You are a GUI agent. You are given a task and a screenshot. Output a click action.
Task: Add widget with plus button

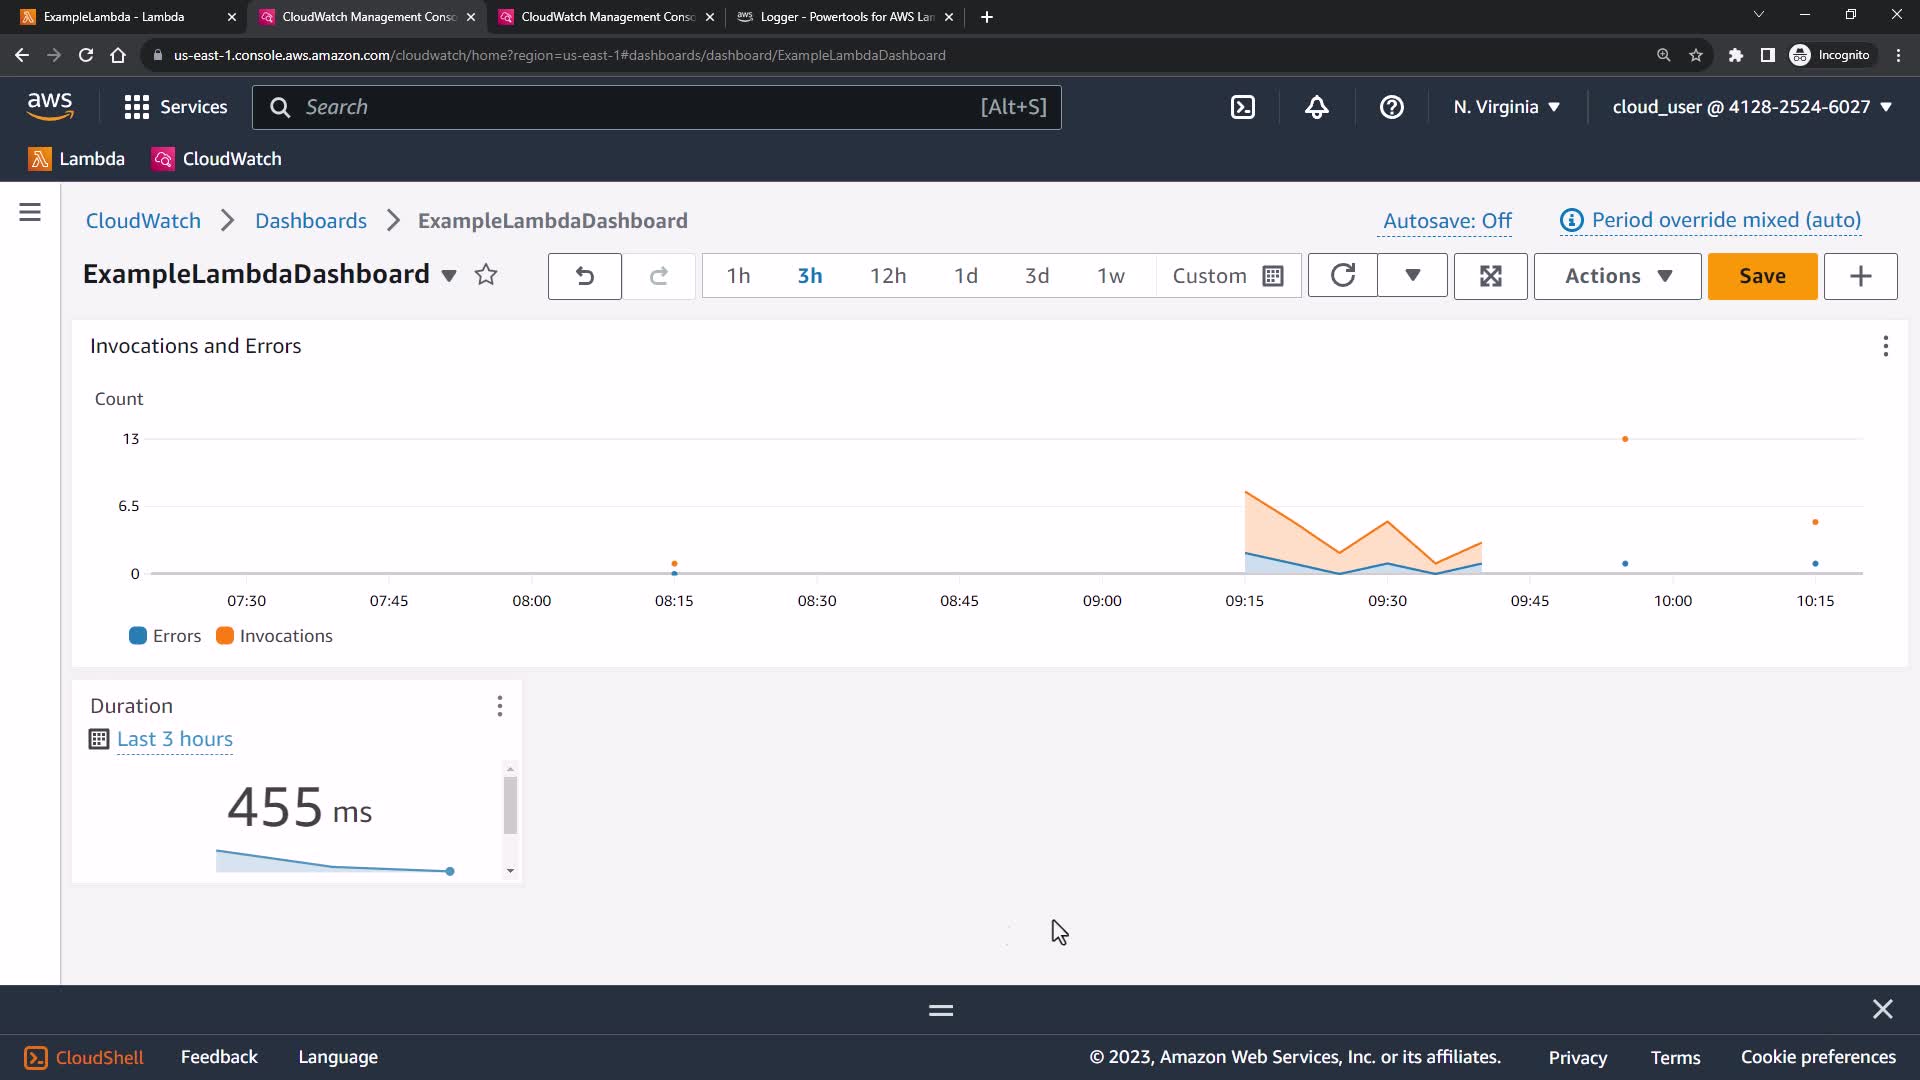click(x=1860, y=276)
